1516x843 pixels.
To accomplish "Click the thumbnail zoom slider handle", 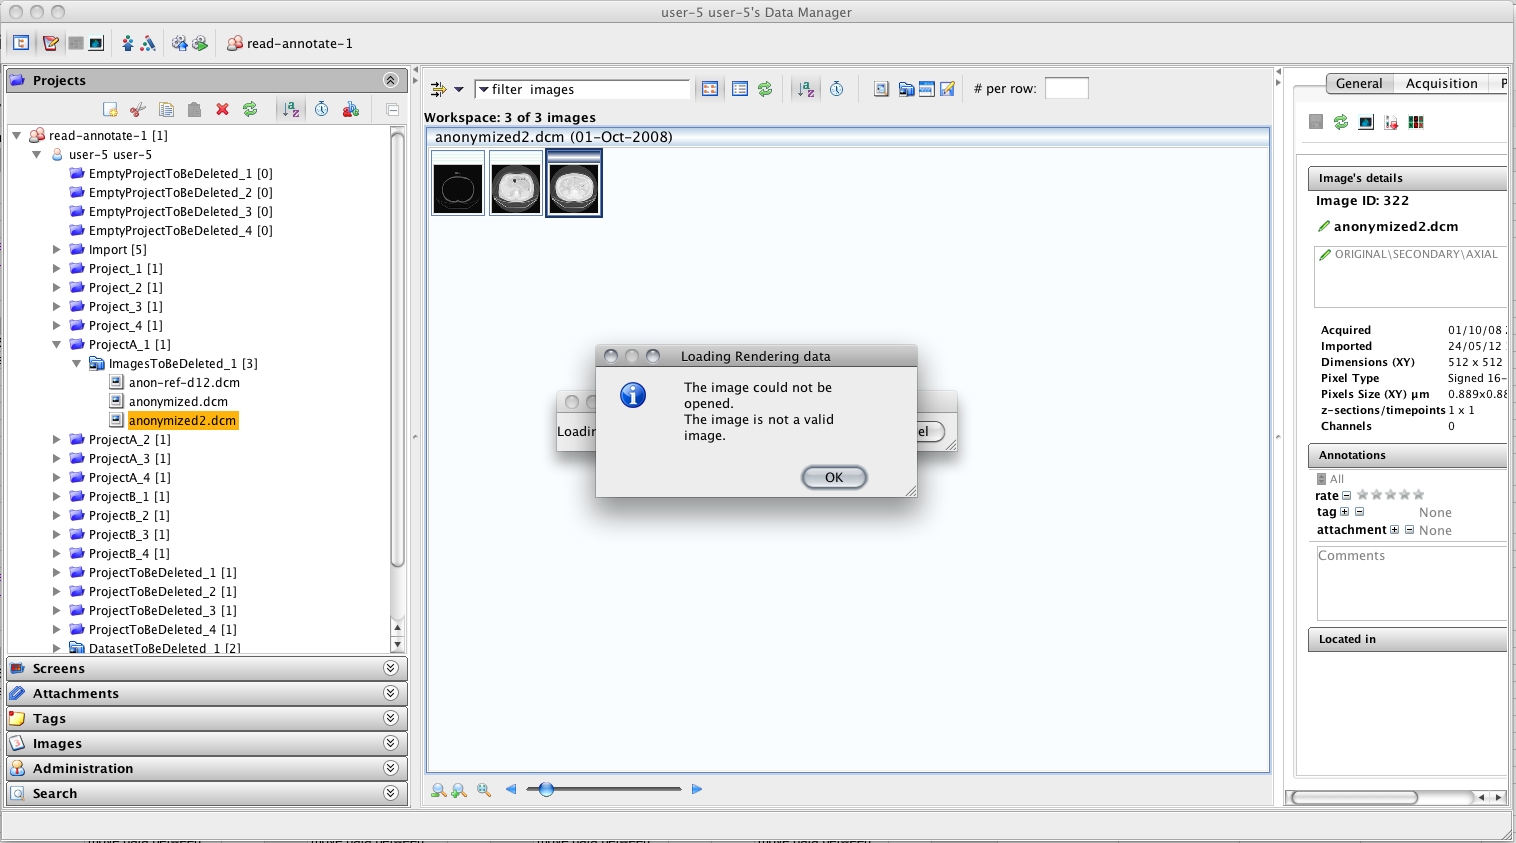I will point(546,789).
